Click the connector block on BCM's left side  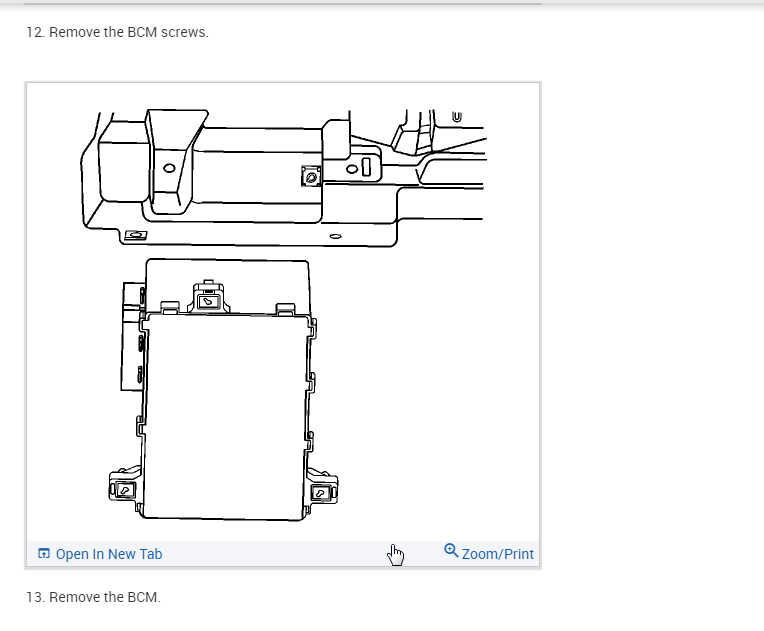133,336
